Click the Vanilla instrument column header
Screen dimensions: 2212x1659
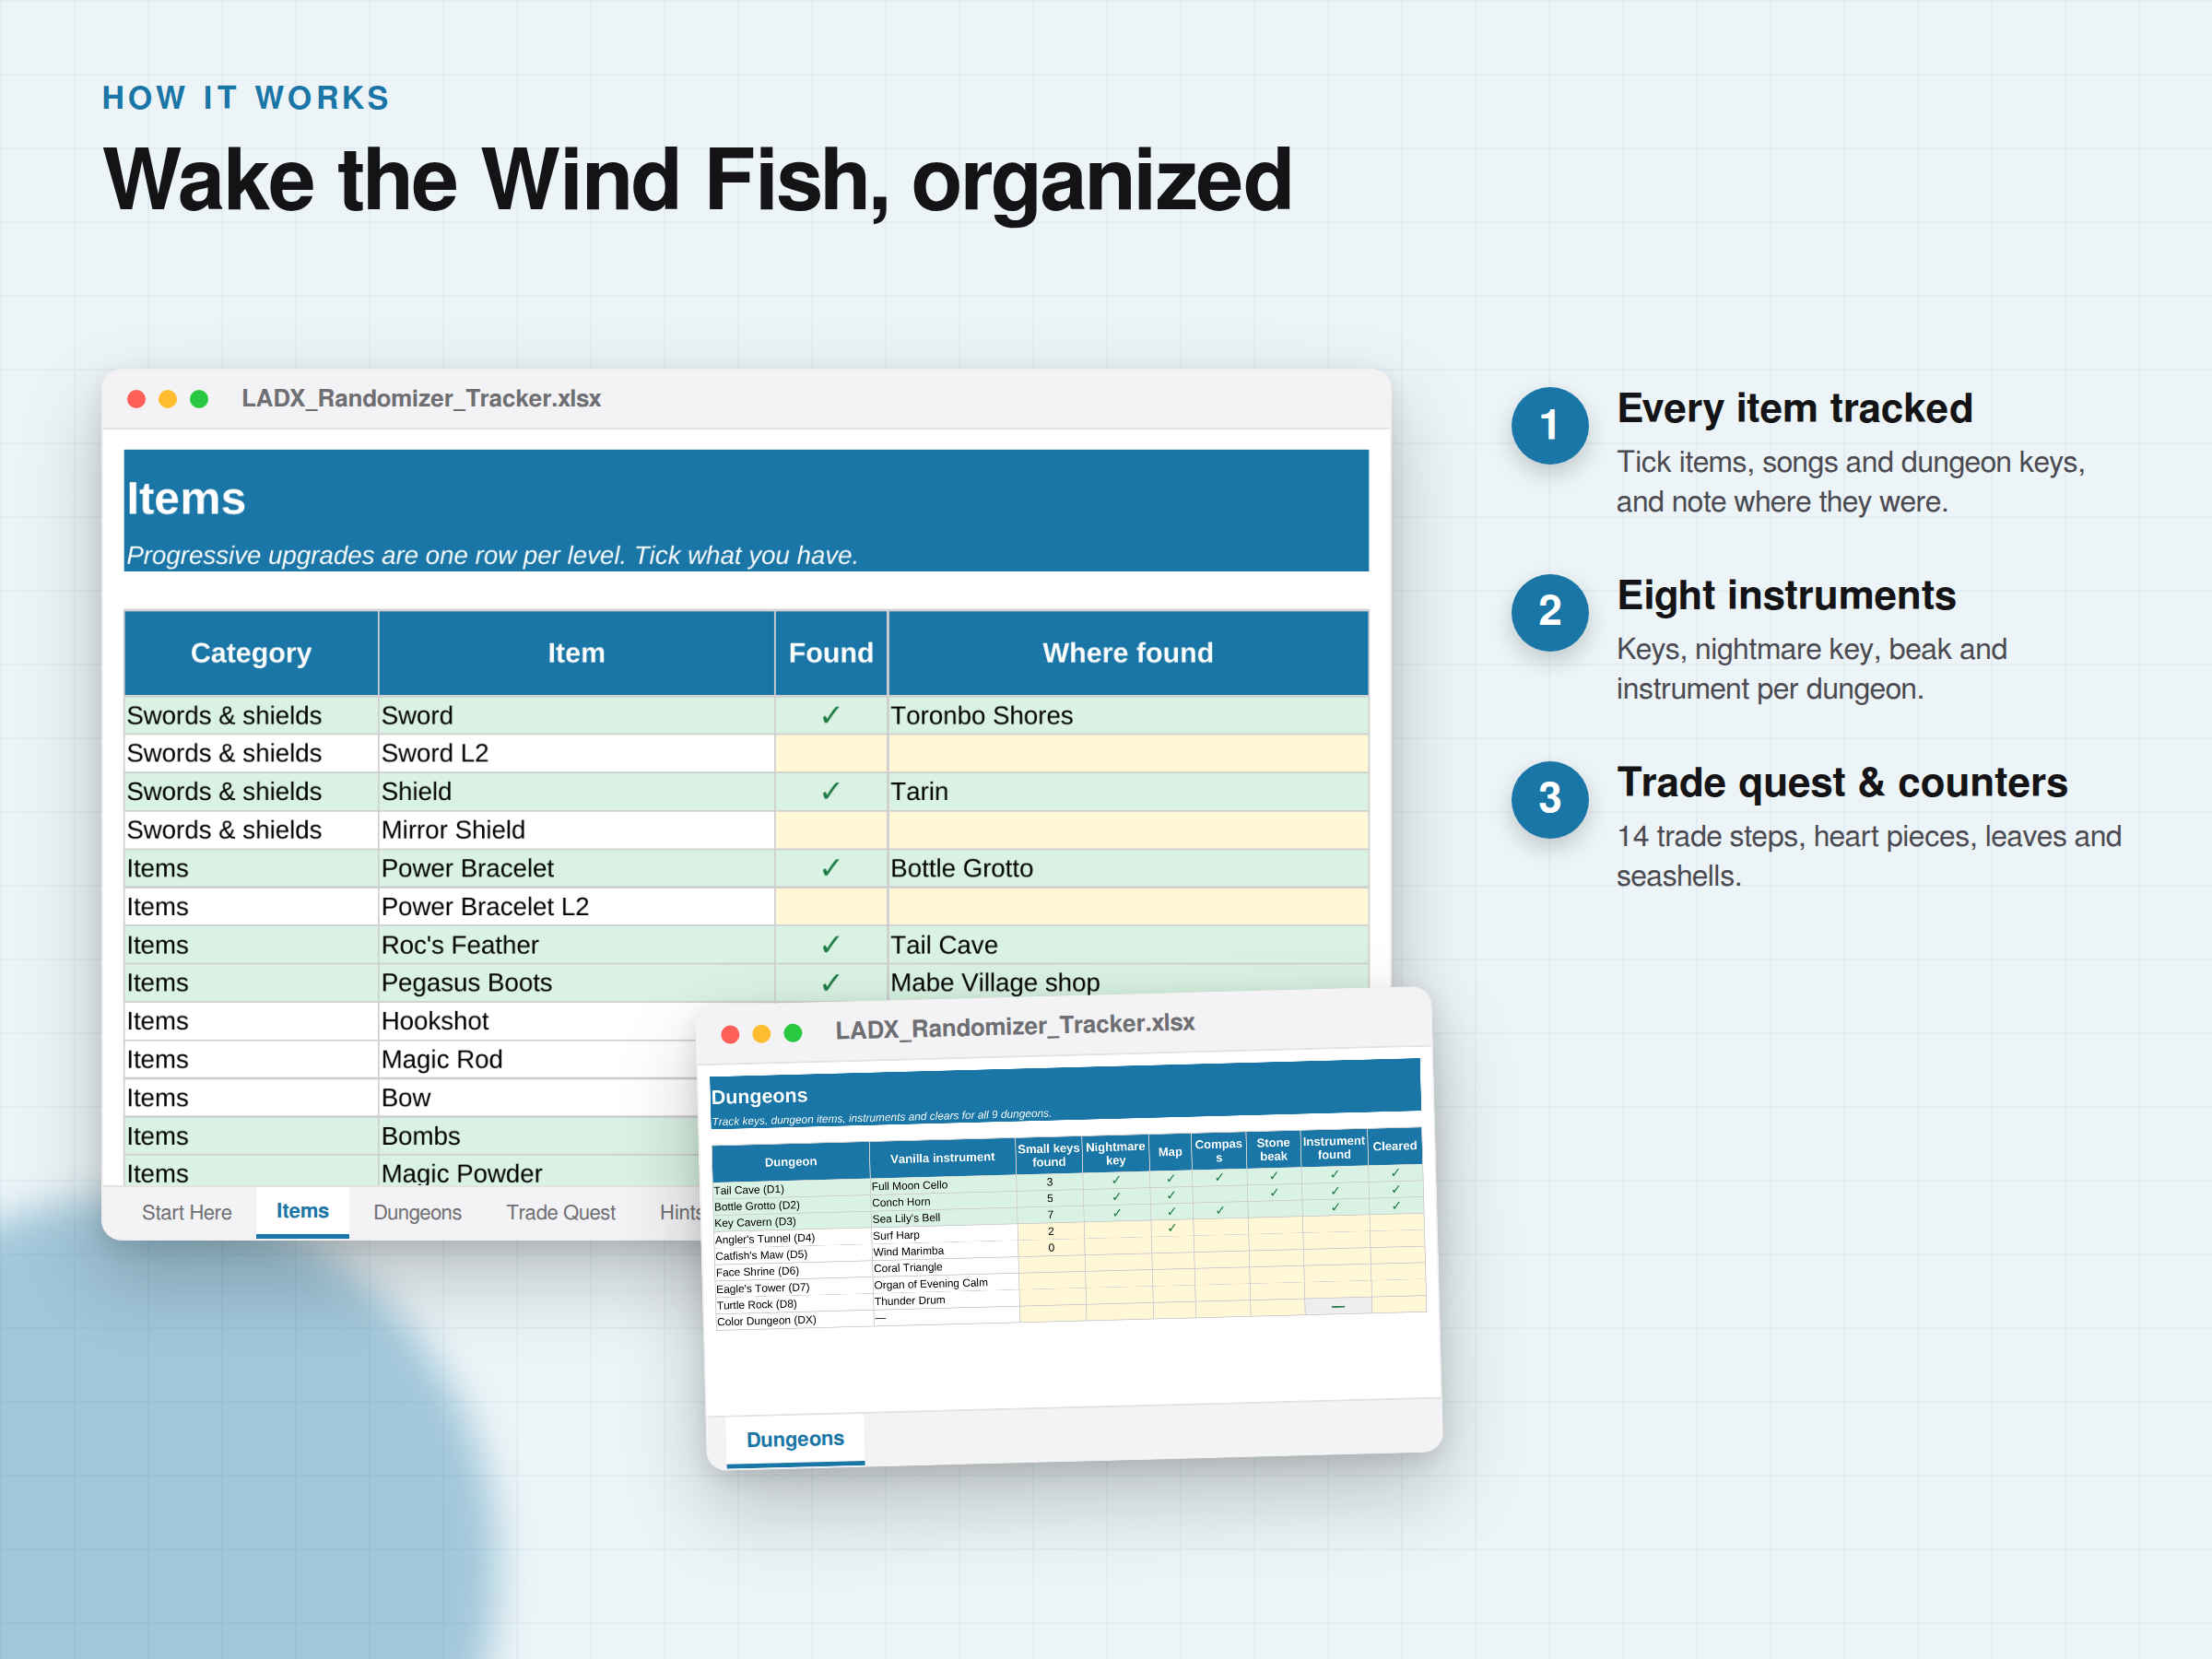pyautogui.click(x=942, y=1158)
